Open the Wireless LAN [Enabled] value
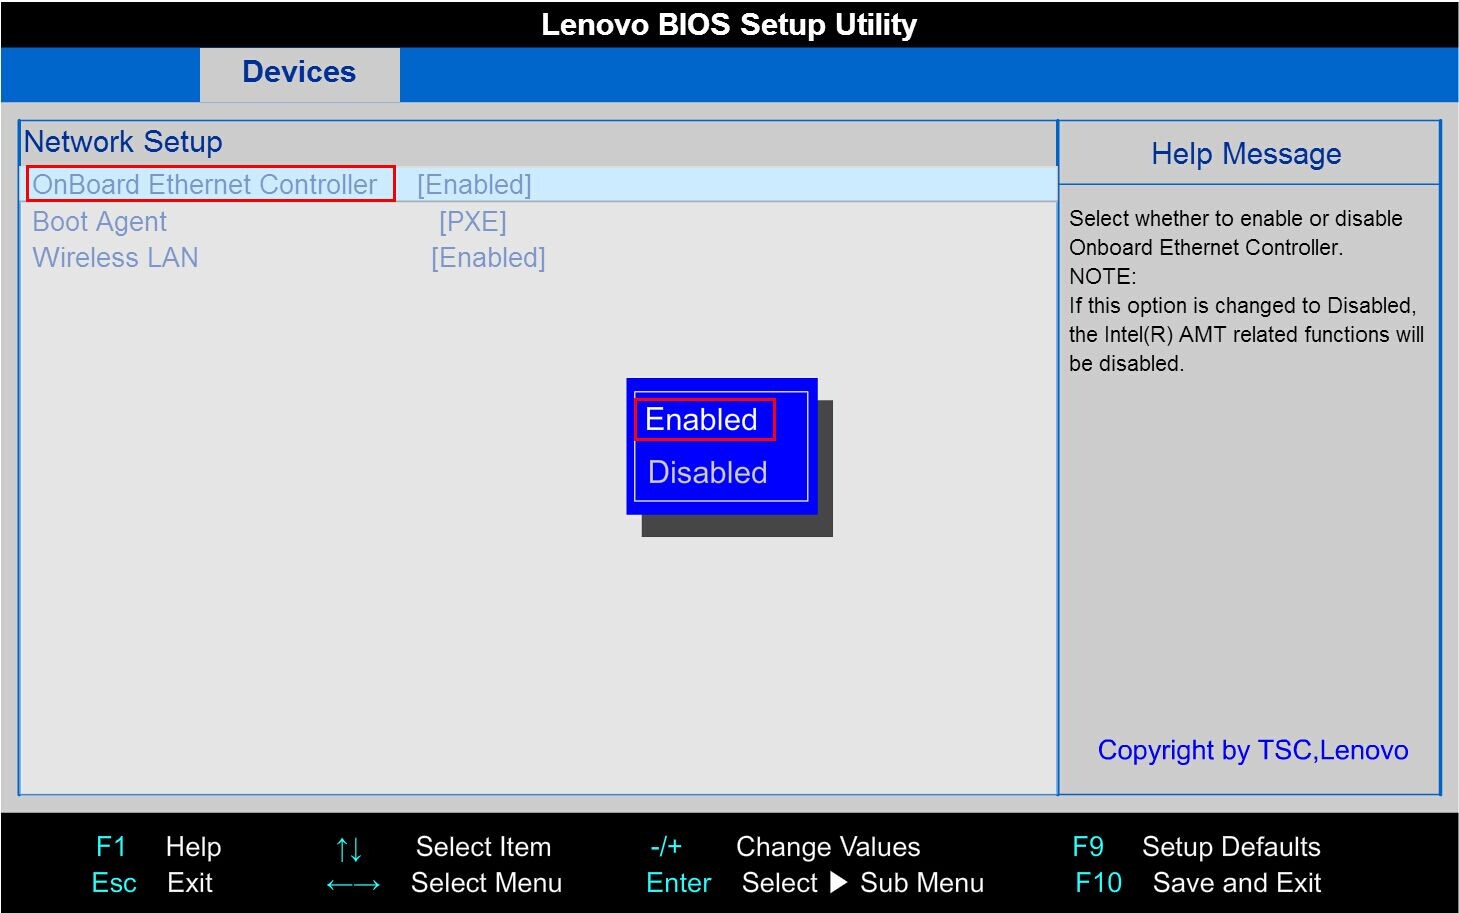 tap(488, 257)
